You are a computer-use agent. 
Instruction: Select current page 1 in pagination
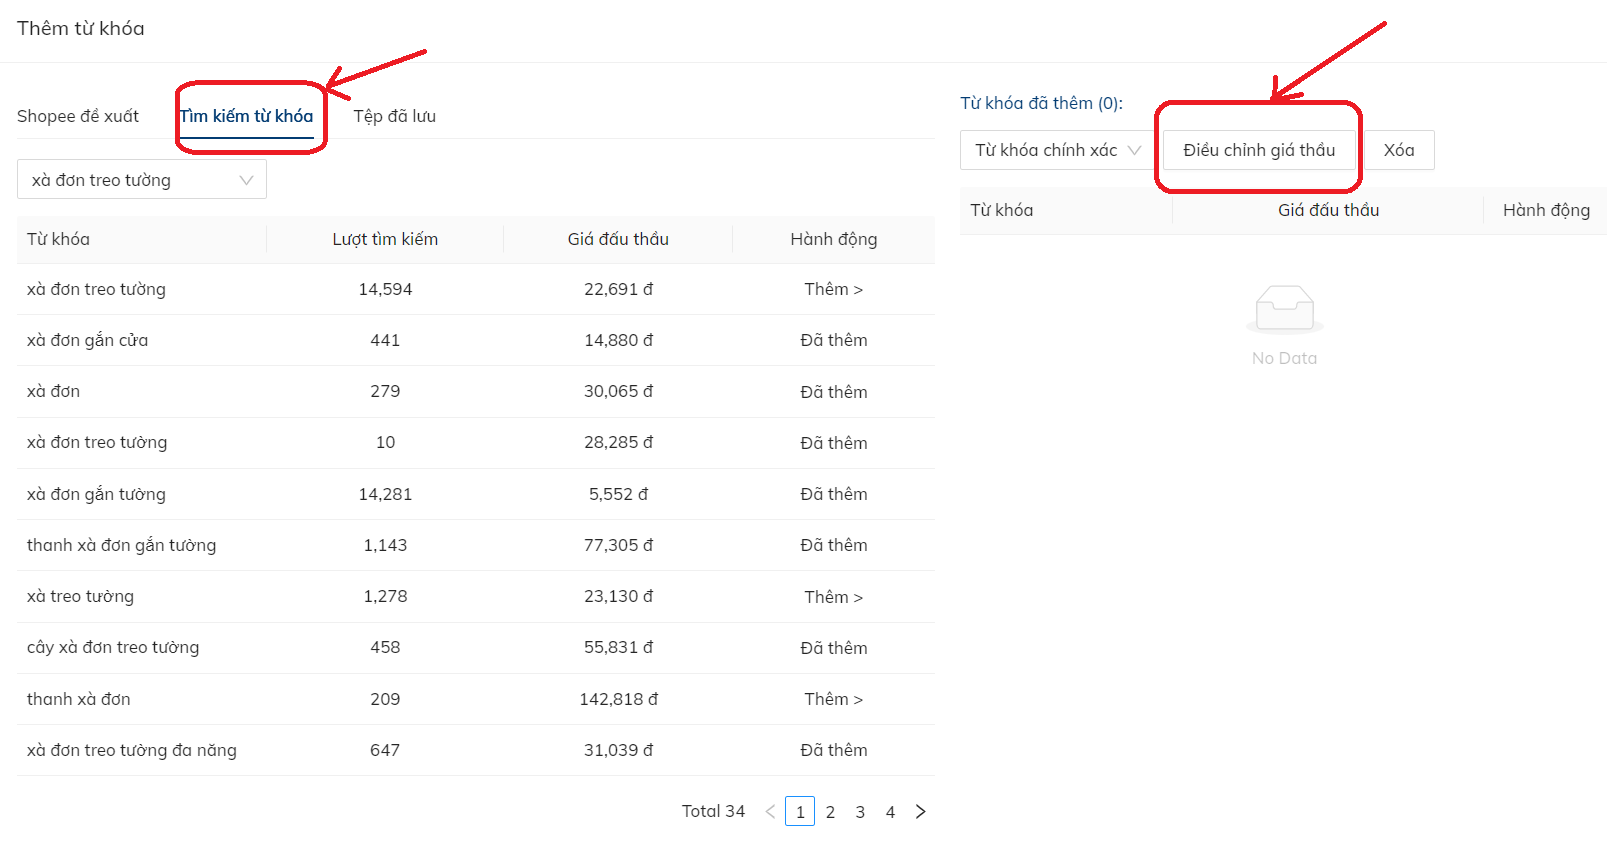coord(800,812)
